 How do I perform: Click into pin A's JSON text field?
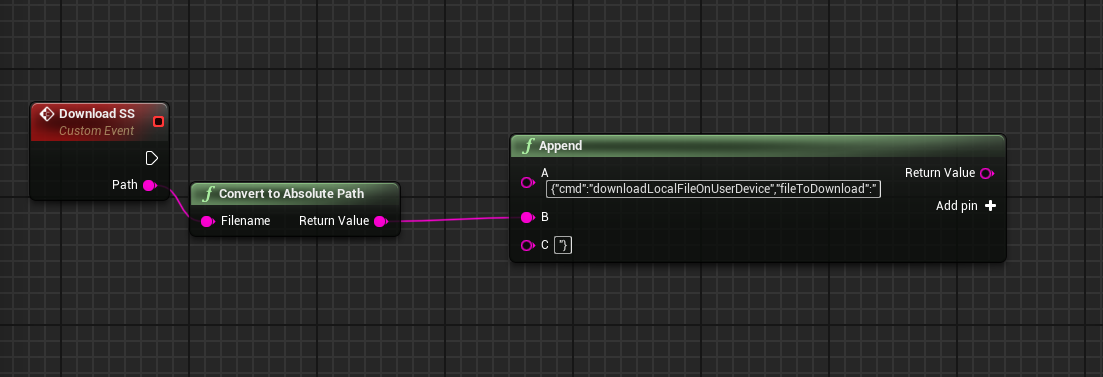tap(713, 188)
